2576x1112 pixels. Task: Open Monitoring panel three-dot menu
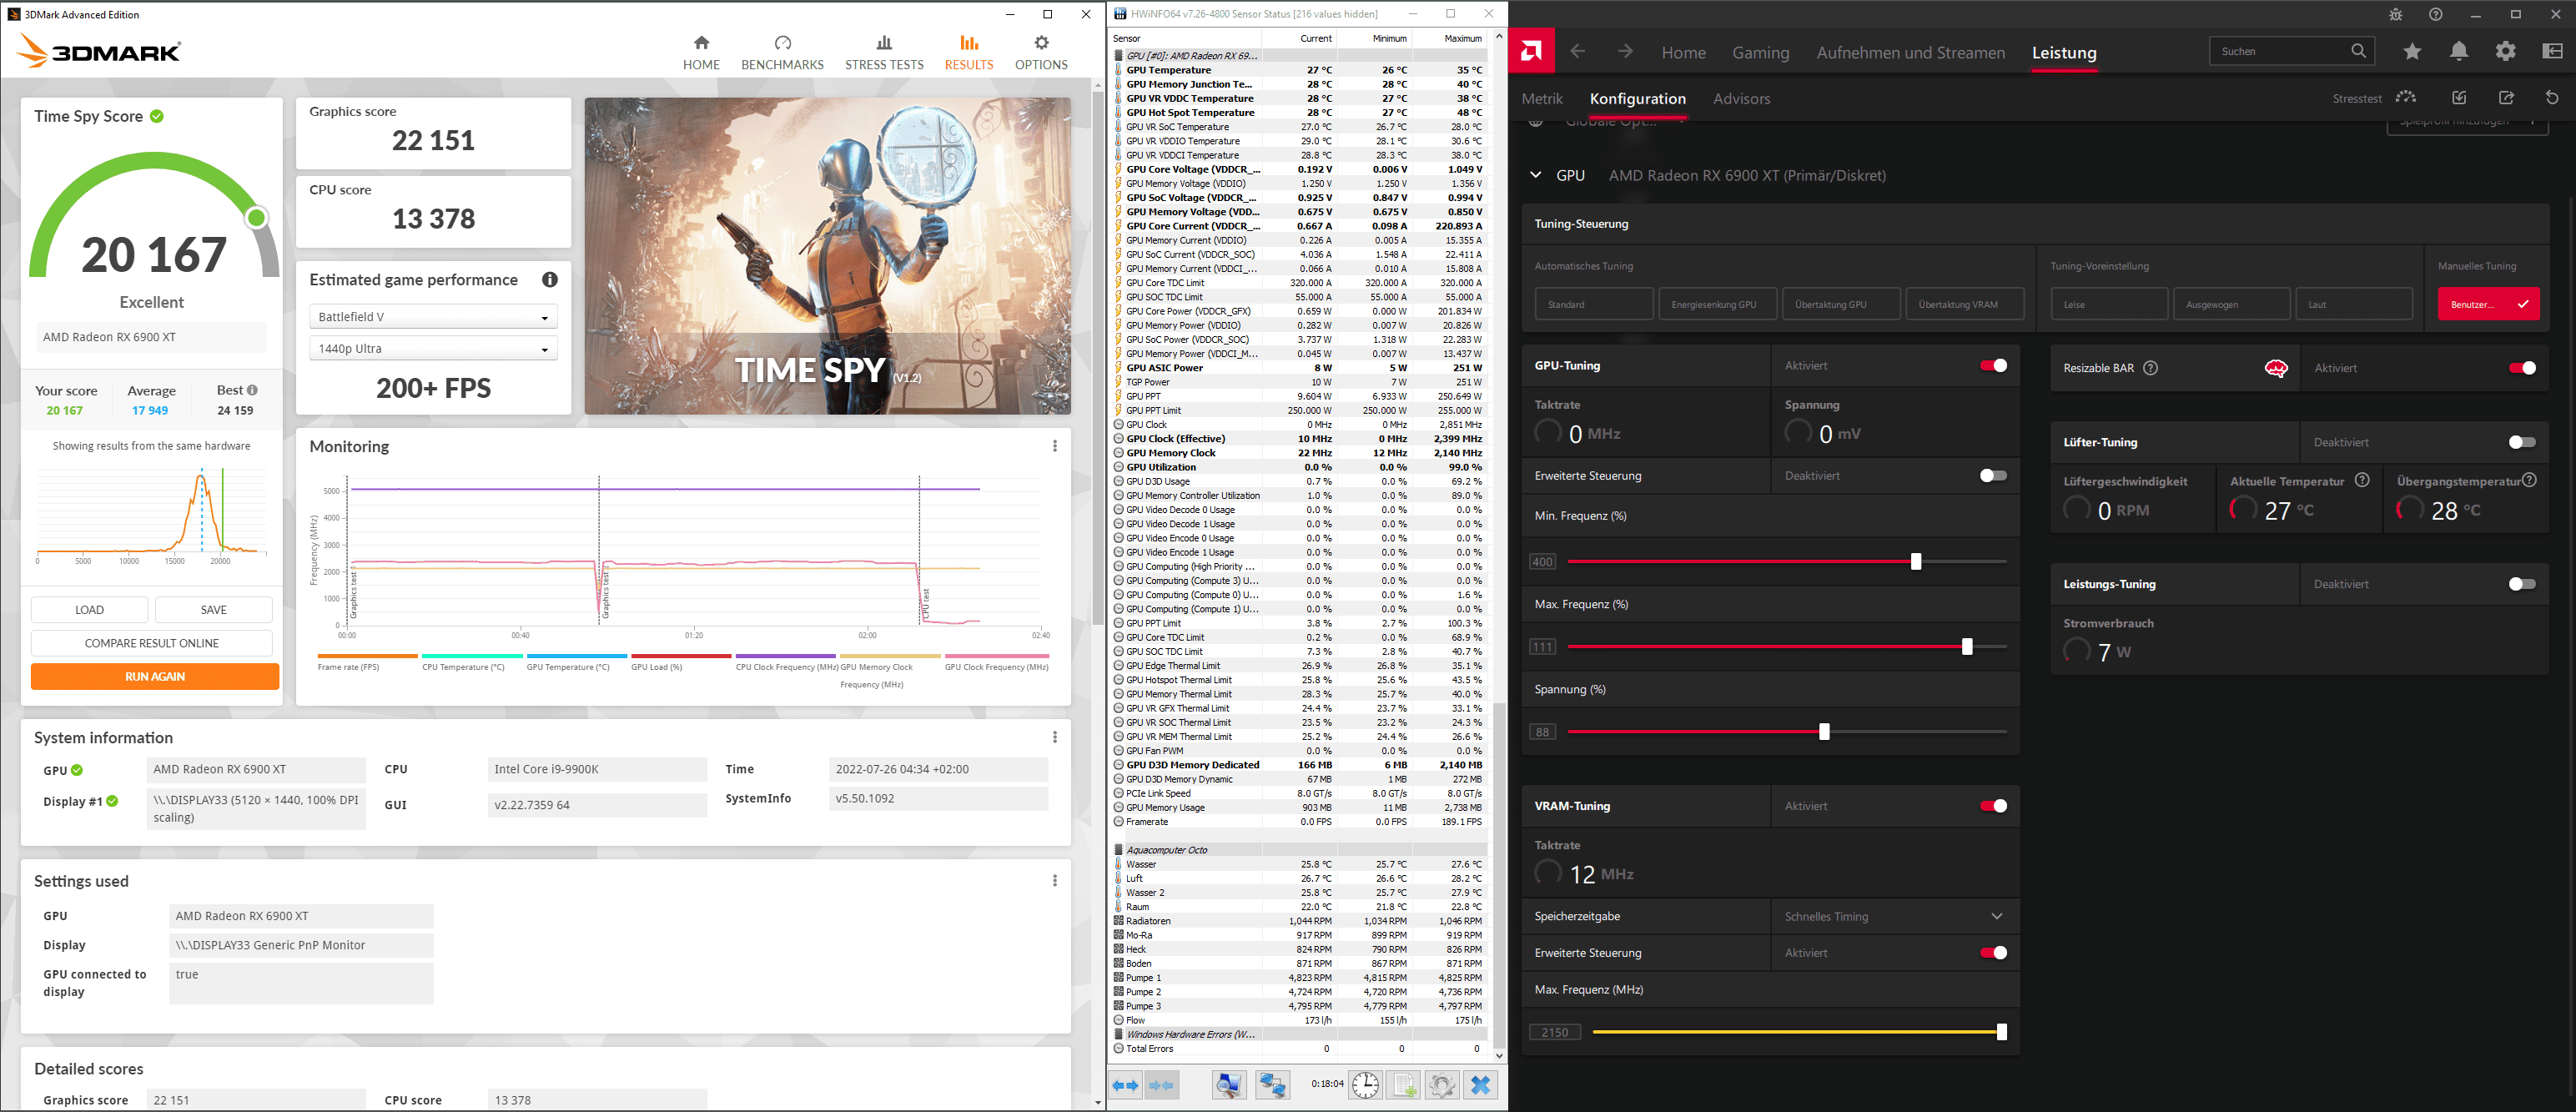1054,446
